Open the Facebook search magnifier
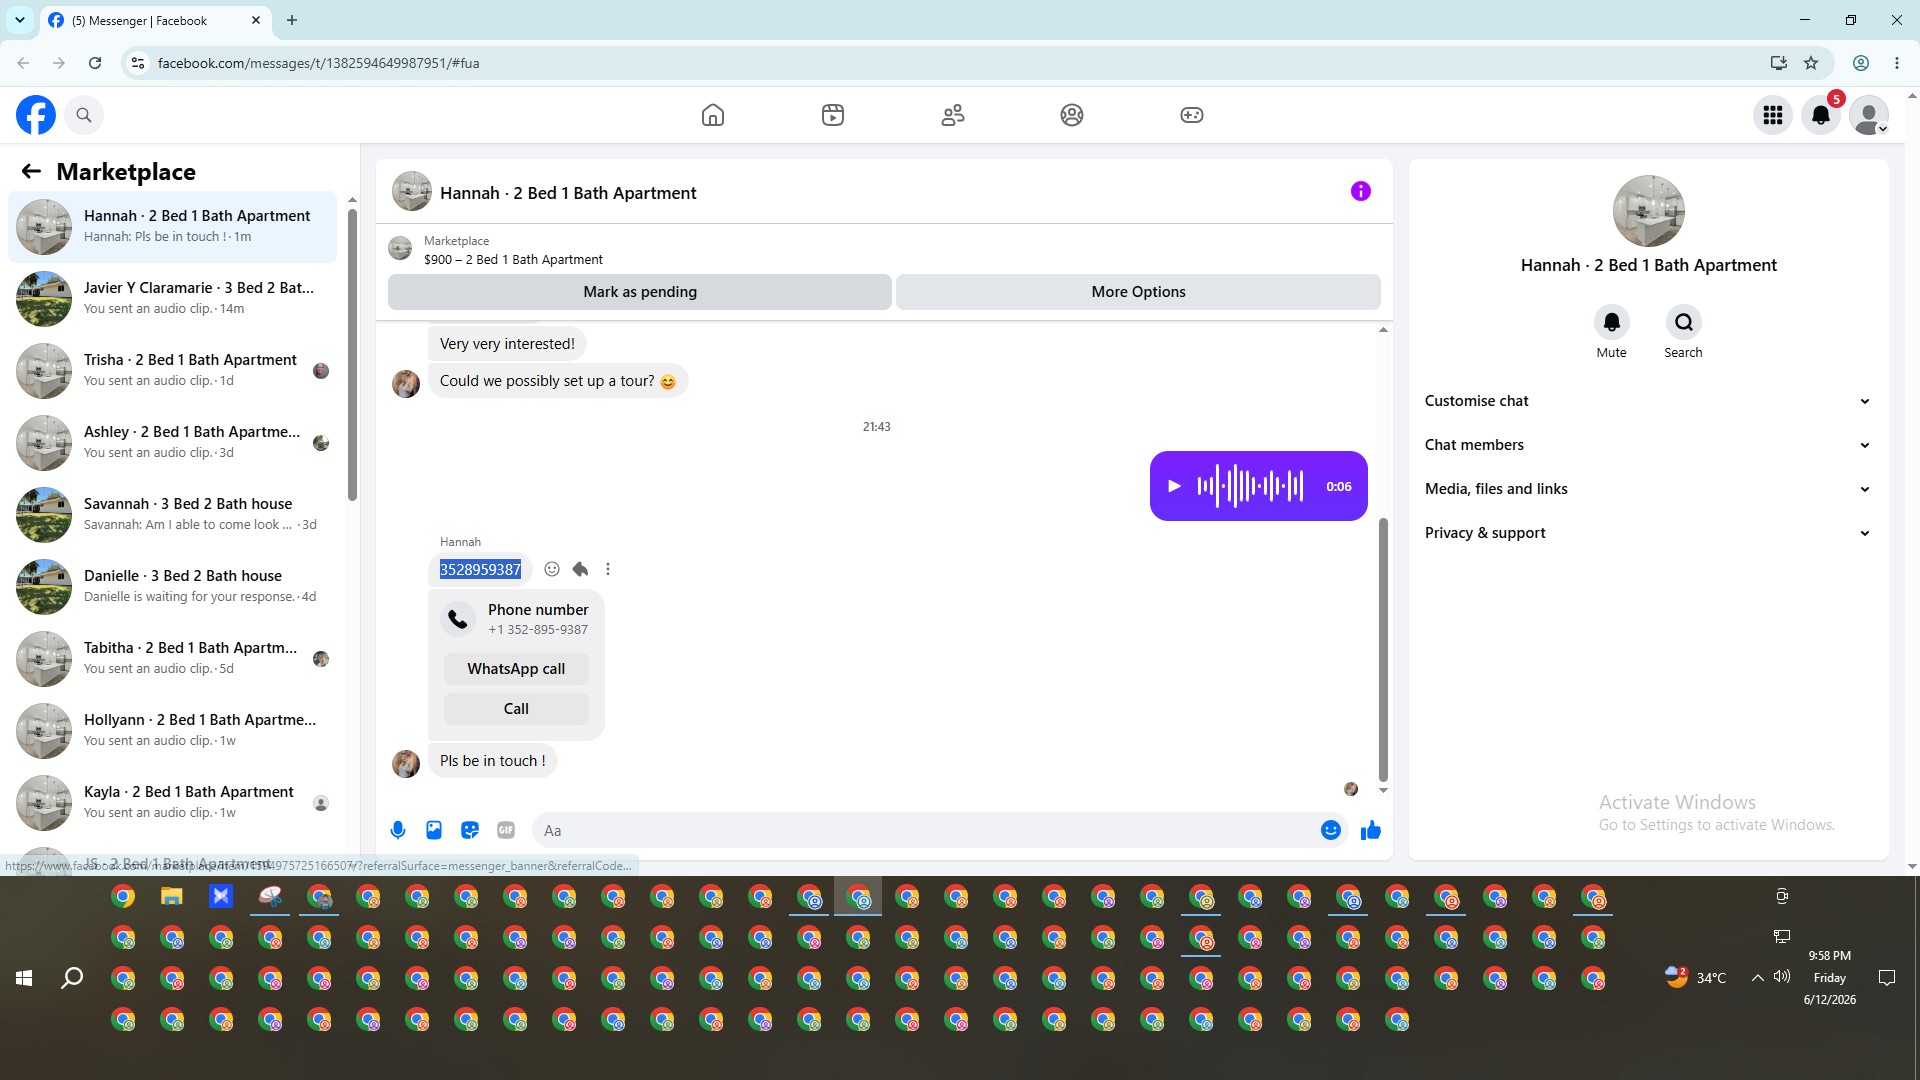 pos(84,115)
